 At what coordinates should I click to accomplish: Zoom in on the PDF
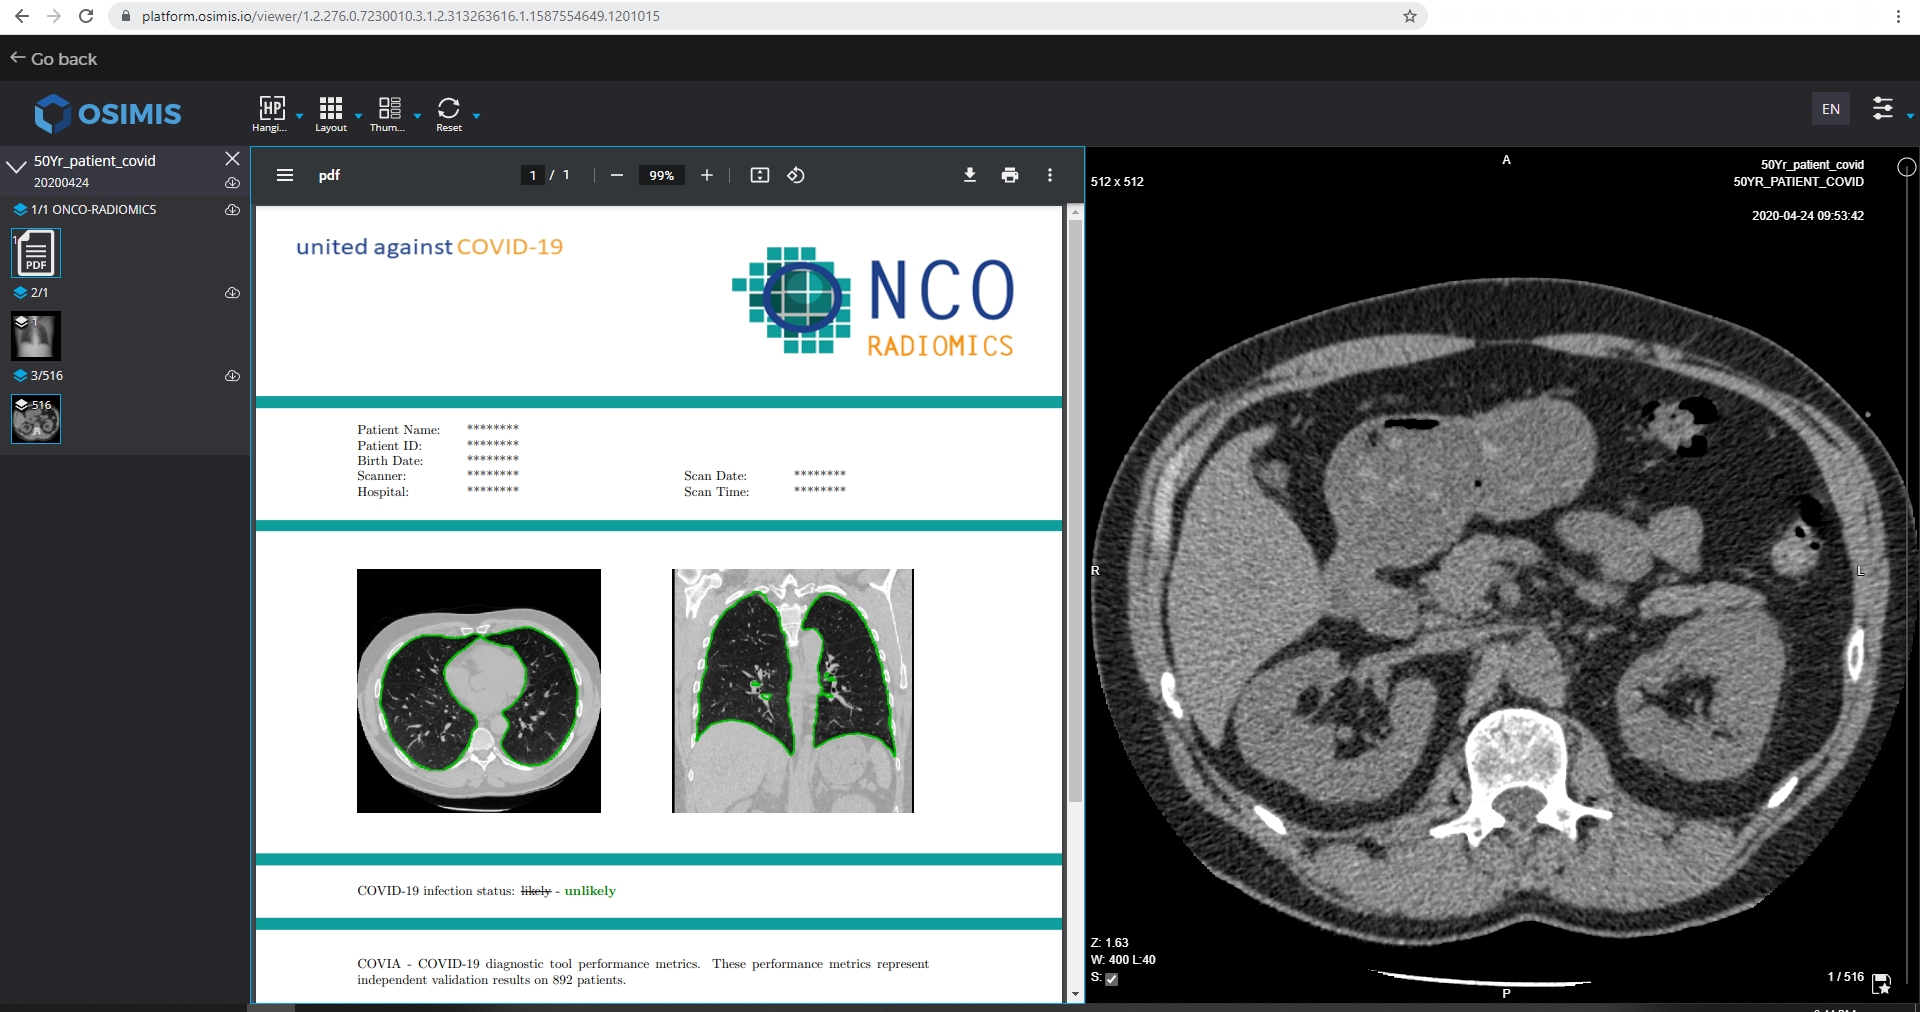click(707, 175)
